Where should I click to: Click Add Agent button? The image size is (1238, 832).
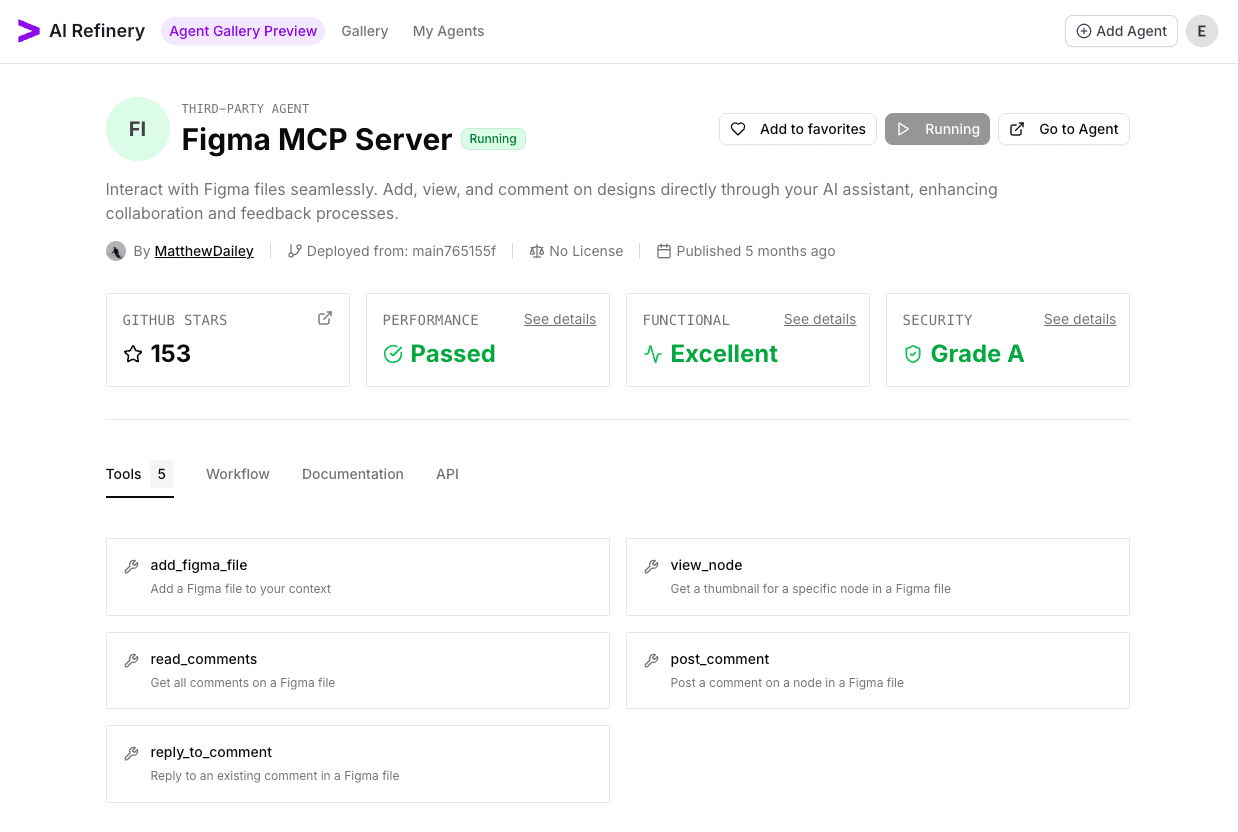(x=1121, y=31)
